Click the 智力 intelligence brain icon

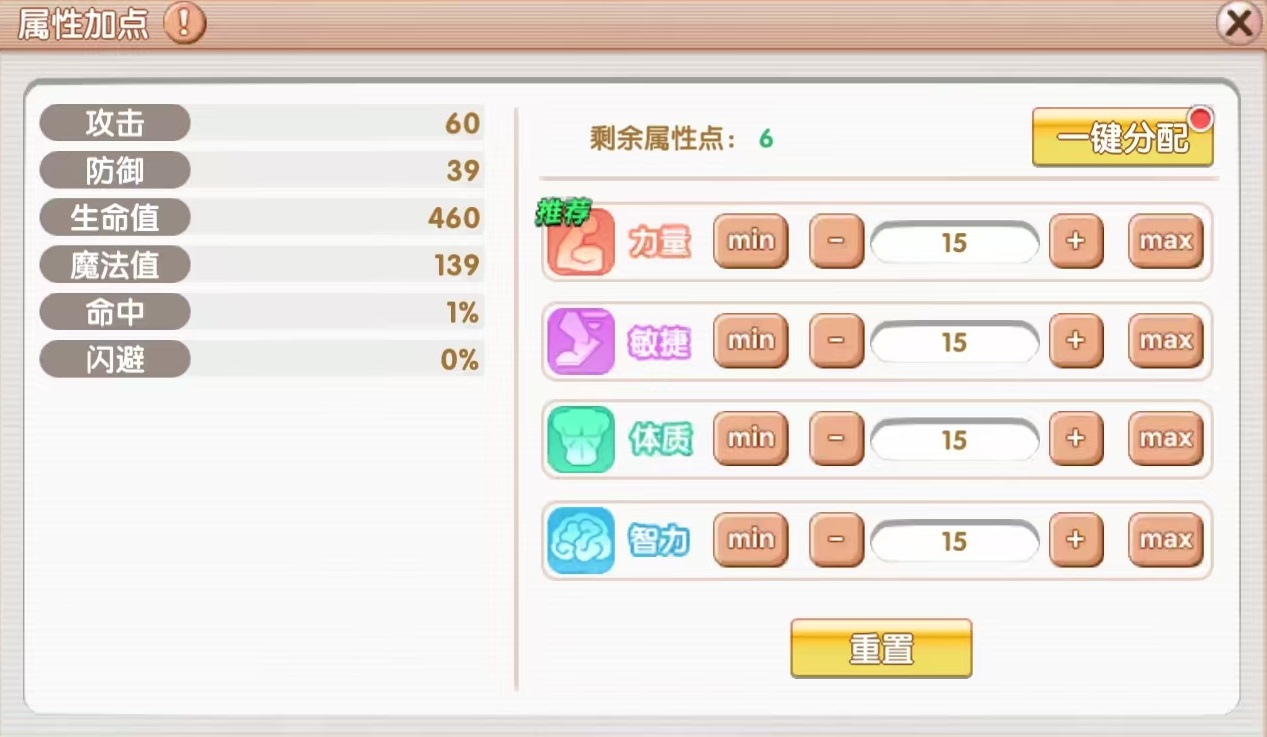click(x=581, y=540)
